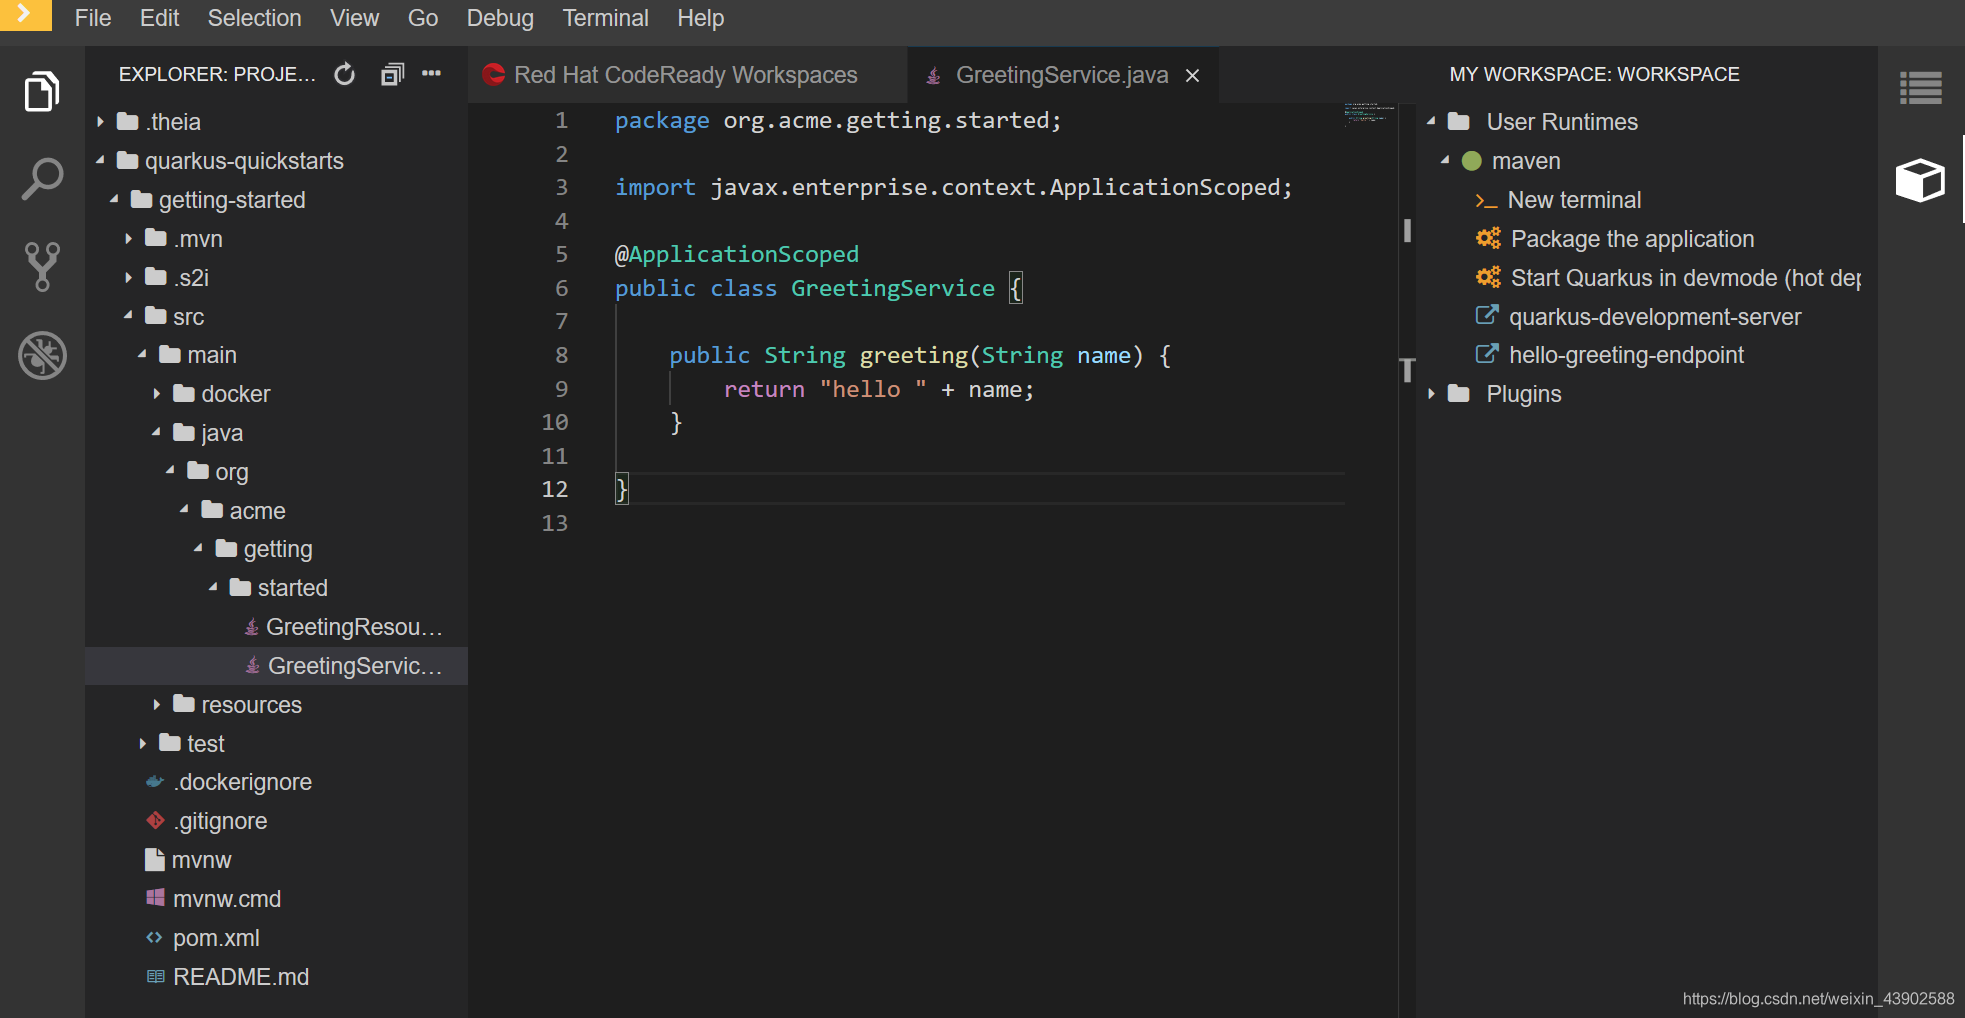
Task: Click external link icon for quarkus-development-server
Action: pos(1487,315)
